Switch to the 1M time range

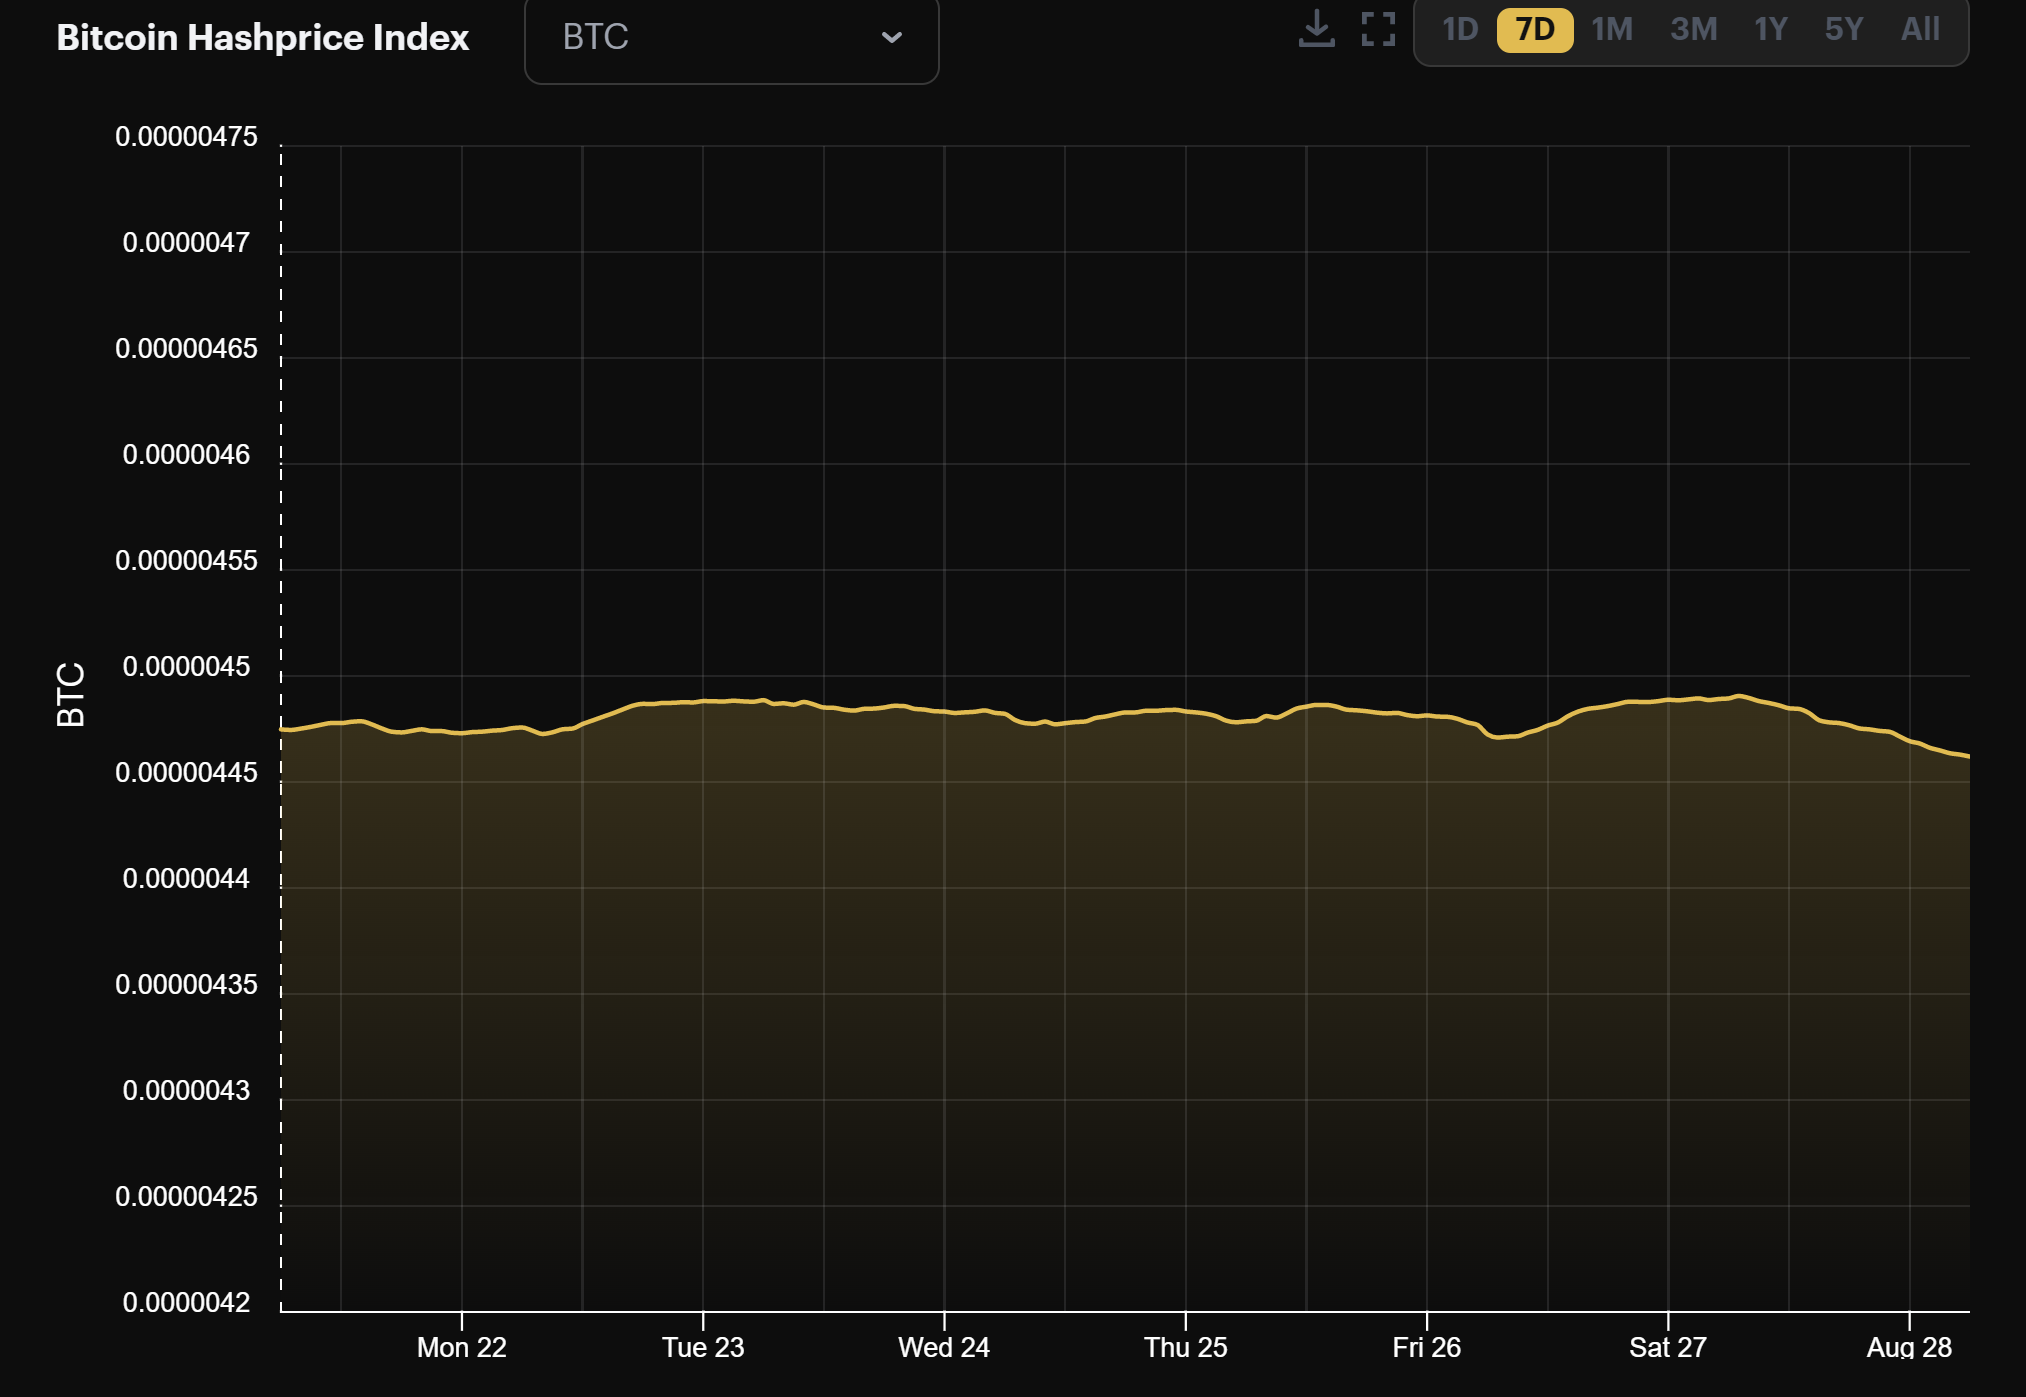pos(1612,29)
